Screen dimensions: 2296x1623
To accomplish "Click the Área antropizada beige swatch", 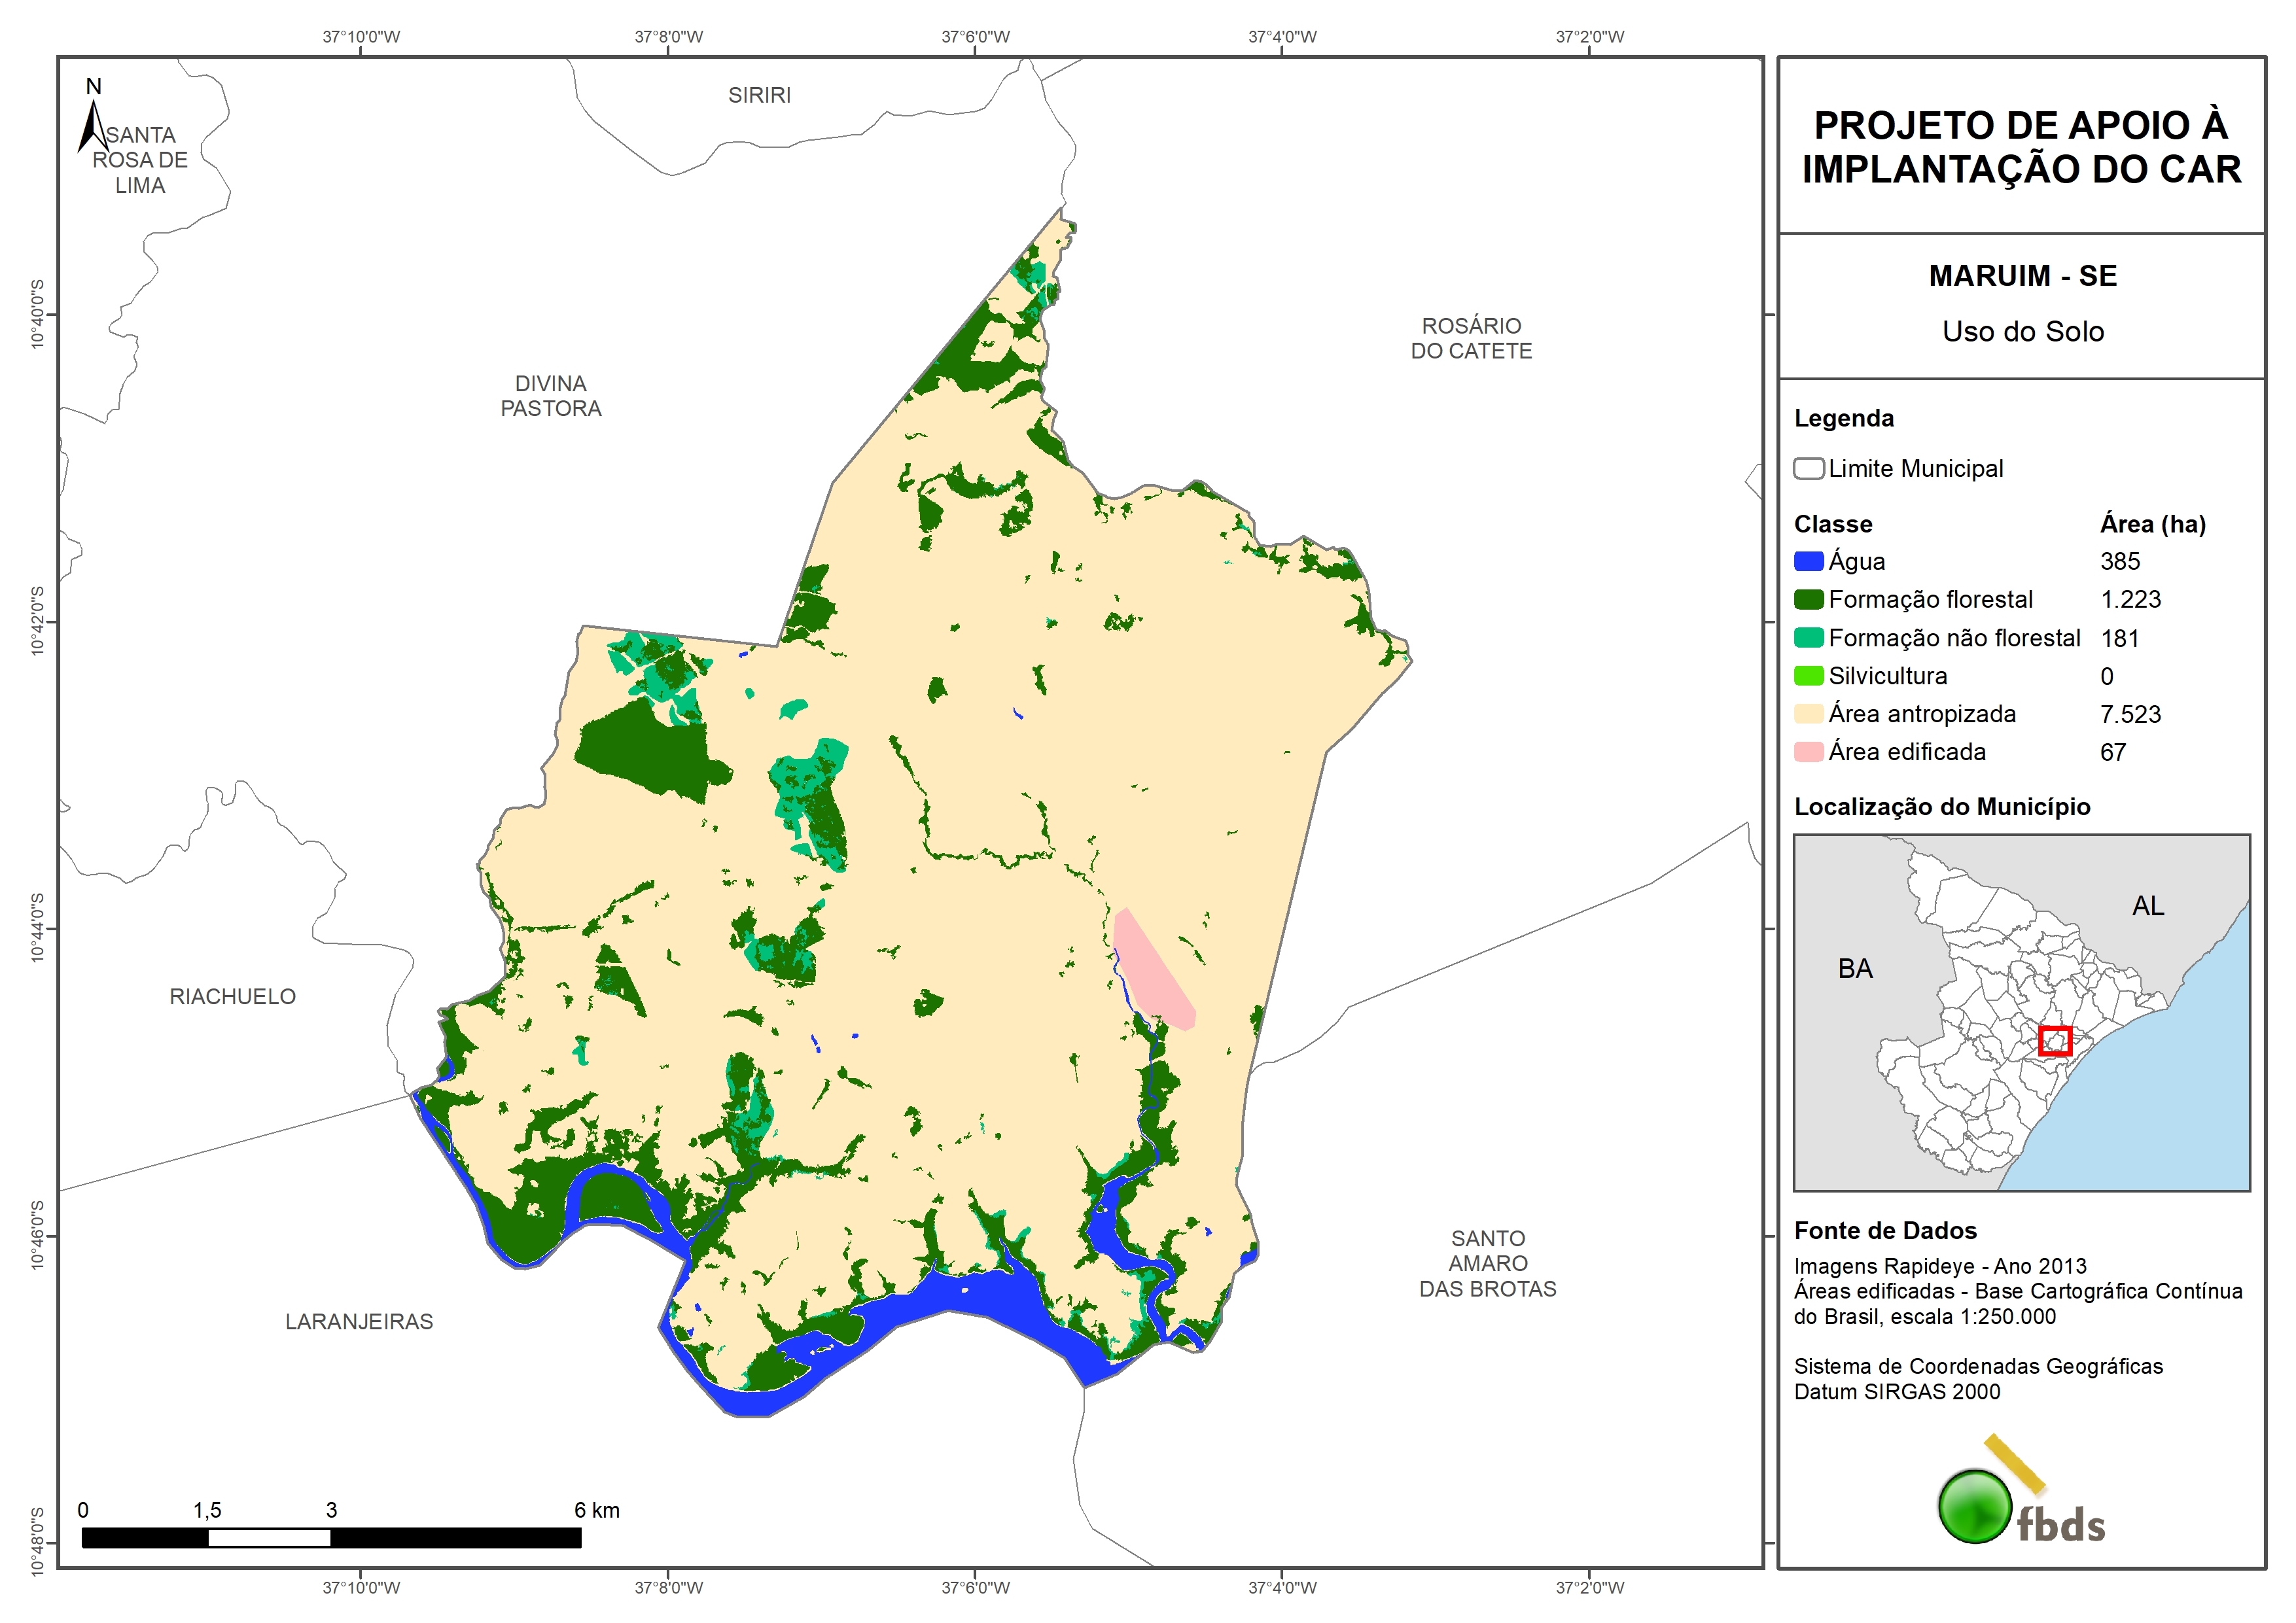I will tap(1808, 714).
